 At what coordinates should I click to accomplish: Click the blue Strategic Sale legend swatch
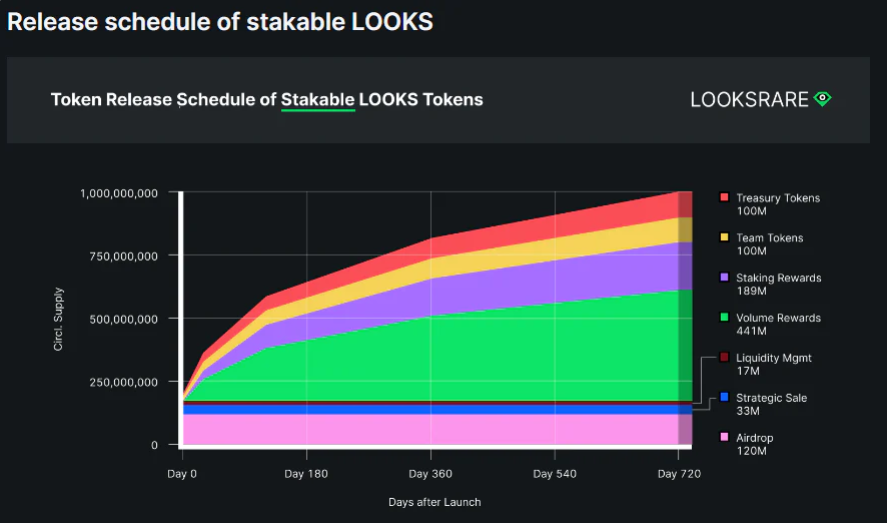[724, 398]
